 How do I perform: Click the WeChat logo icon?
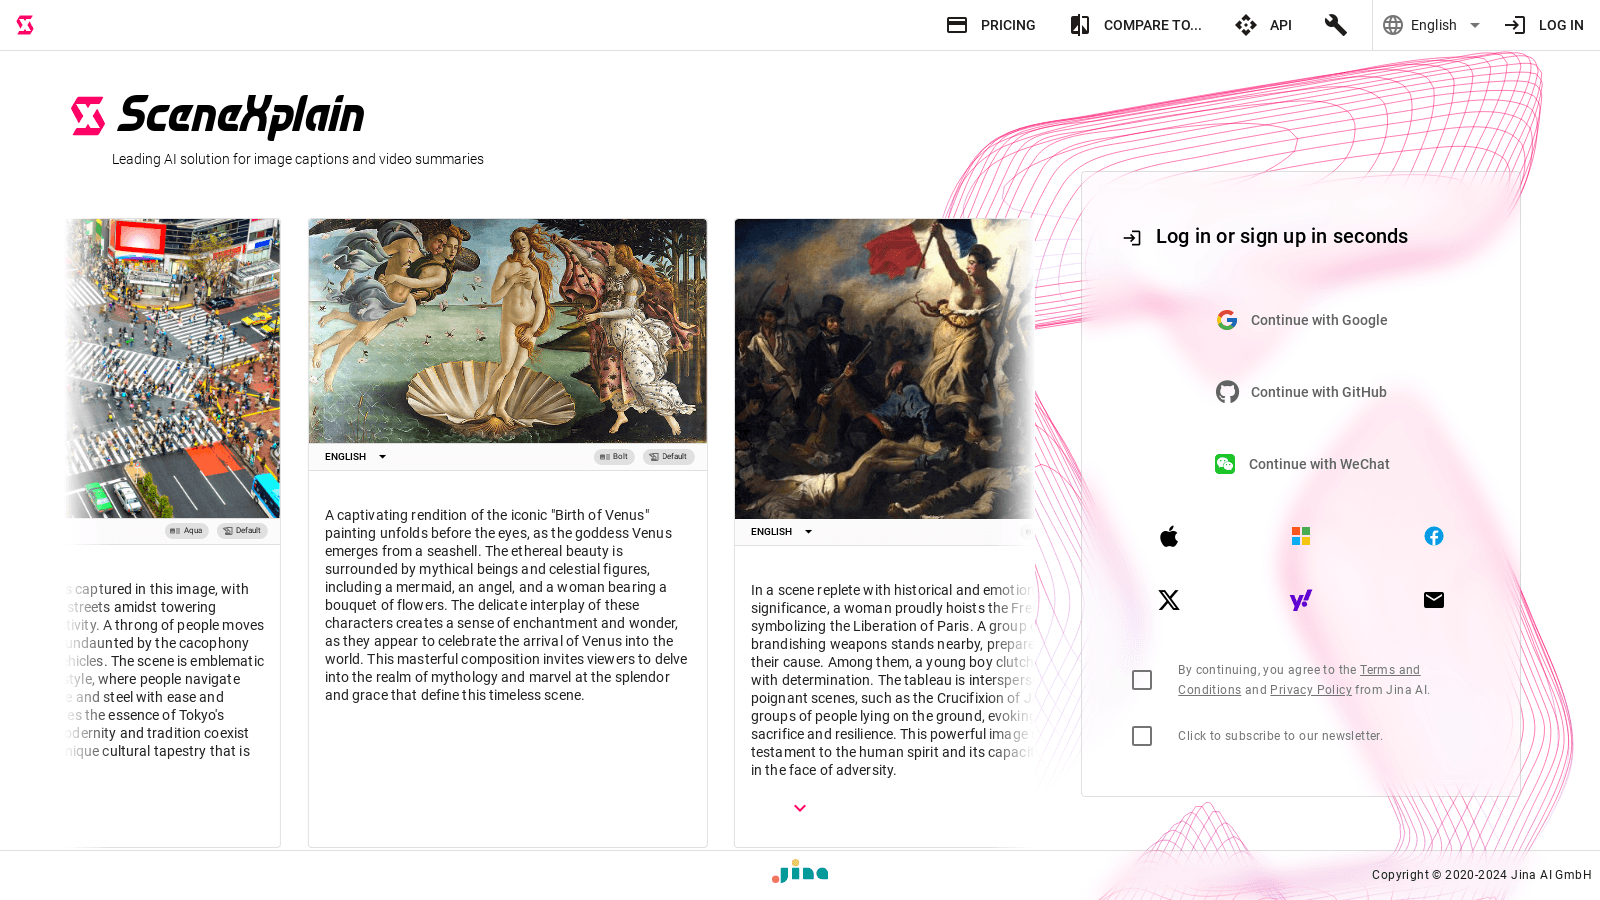tap(1225, 464)
